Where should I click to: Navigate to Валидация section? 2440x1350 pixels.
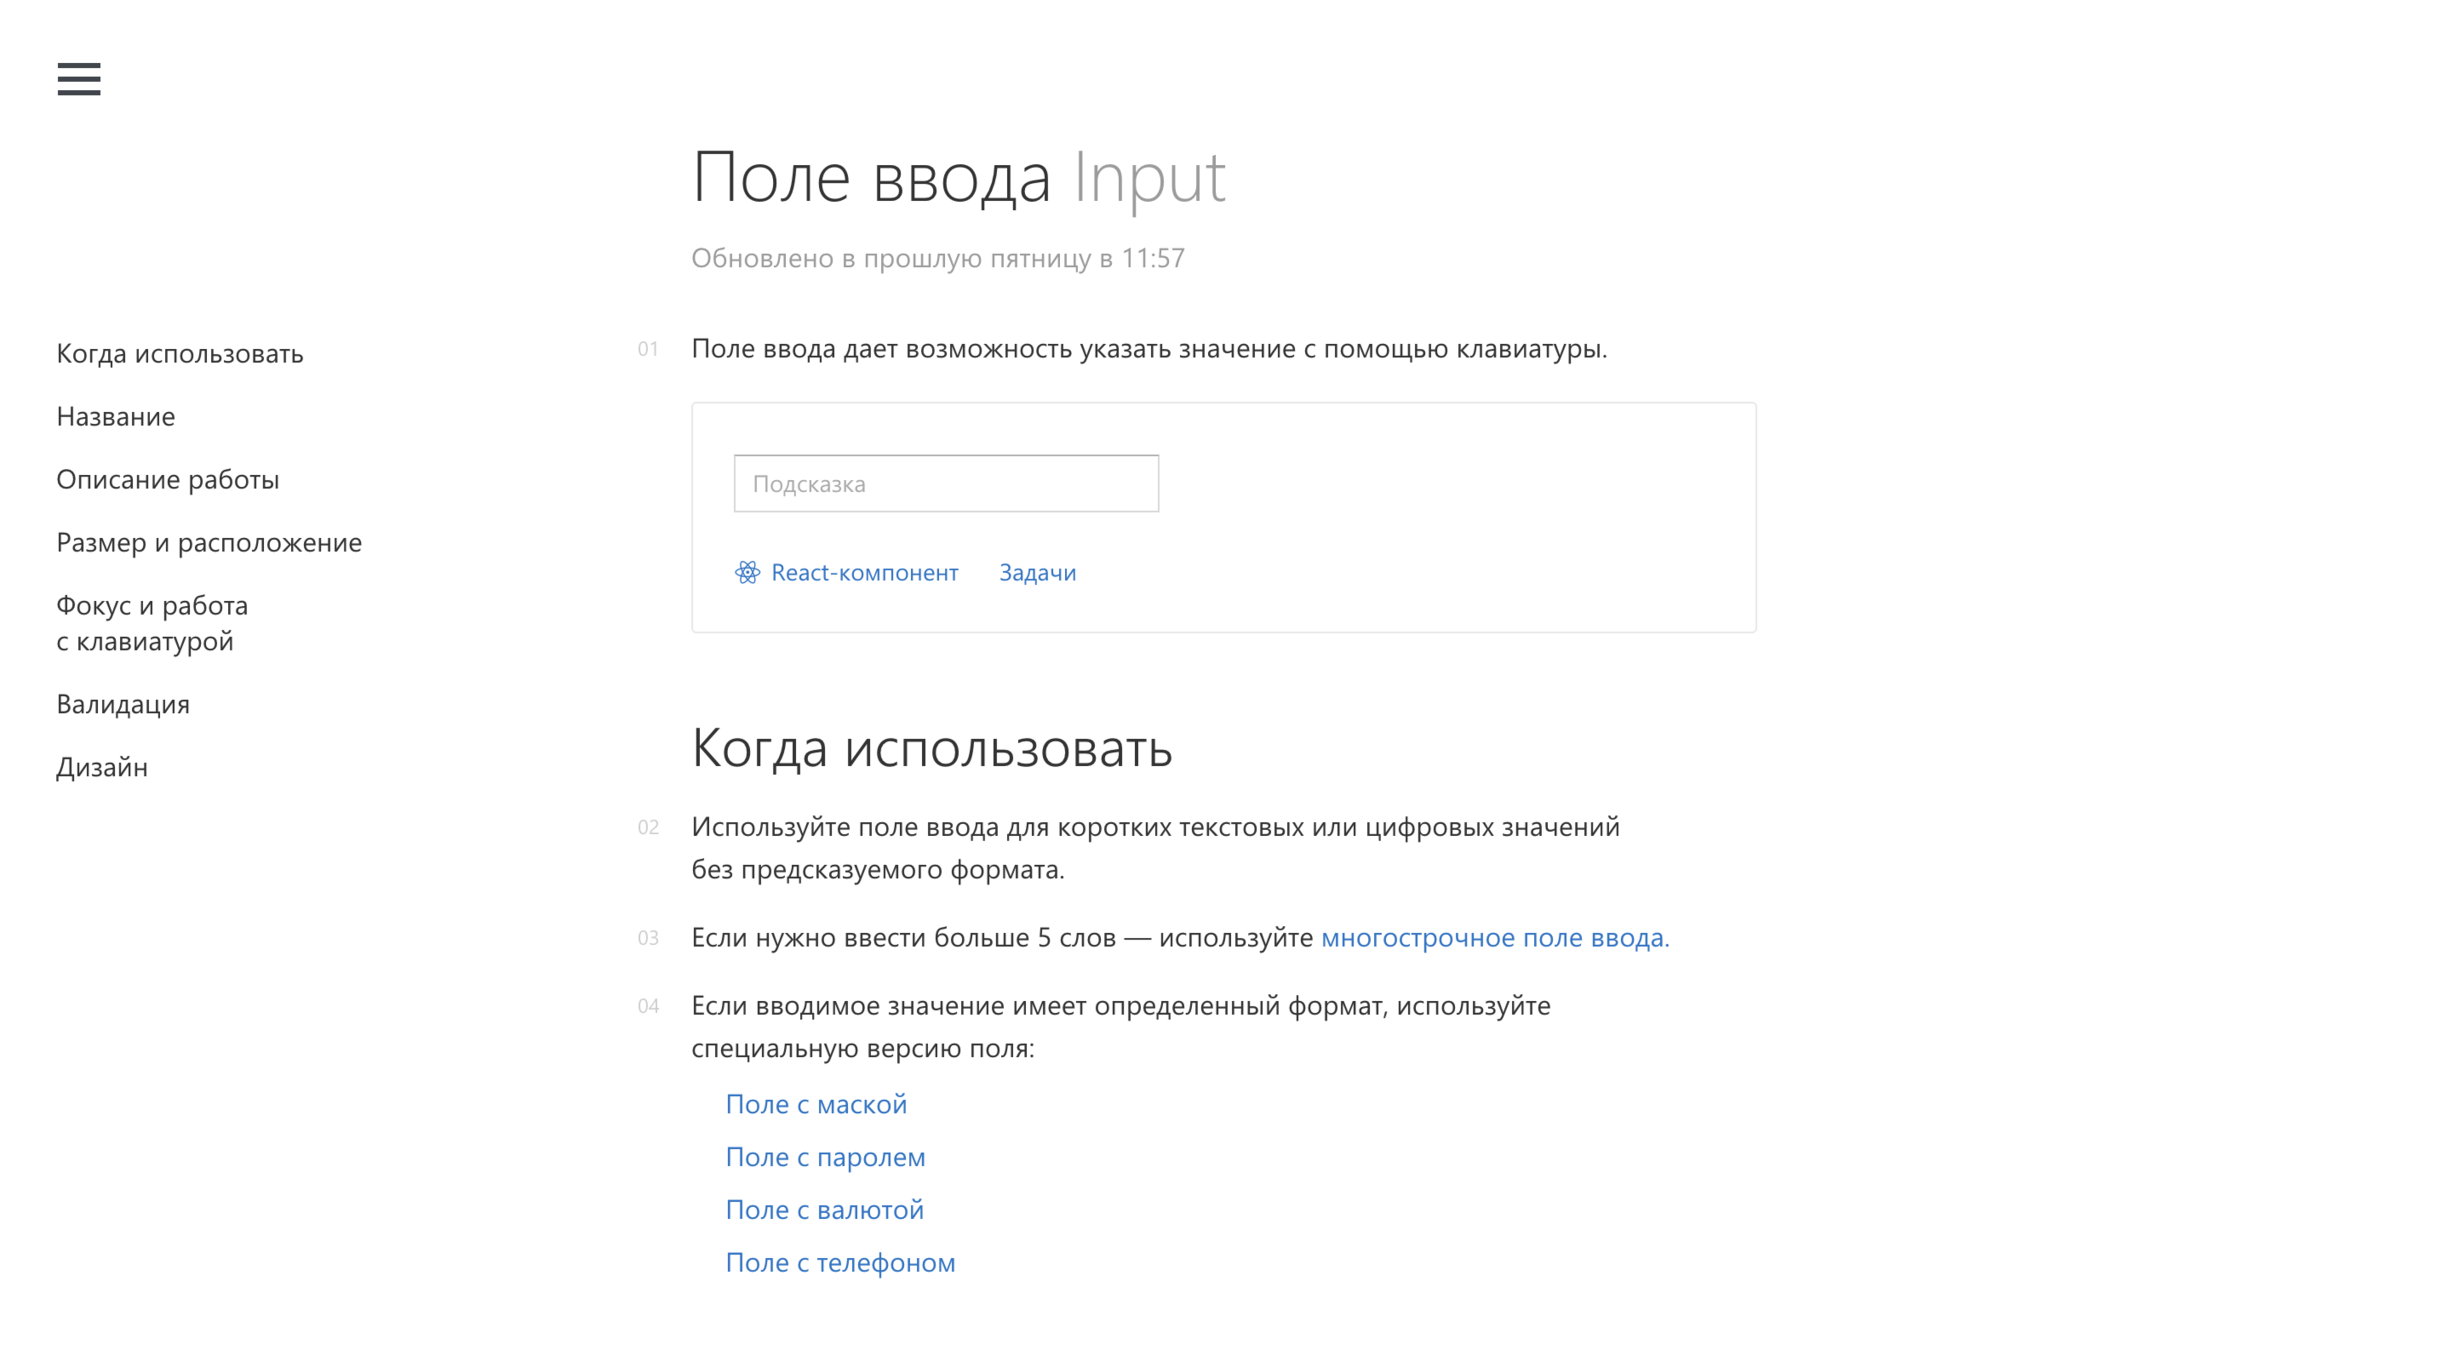[x=122, y=704]
